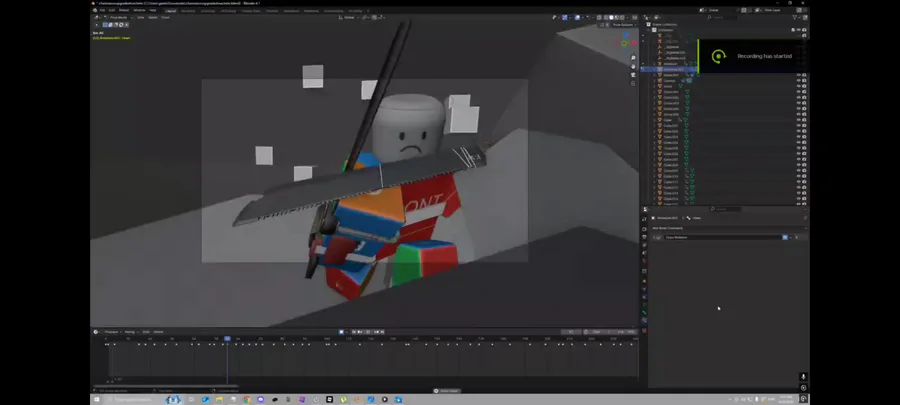The height and width of the screenshot is (405, 900).
Task: Collapse the Collection tree row
Action: pyautogui.click(x=648, y=30)
